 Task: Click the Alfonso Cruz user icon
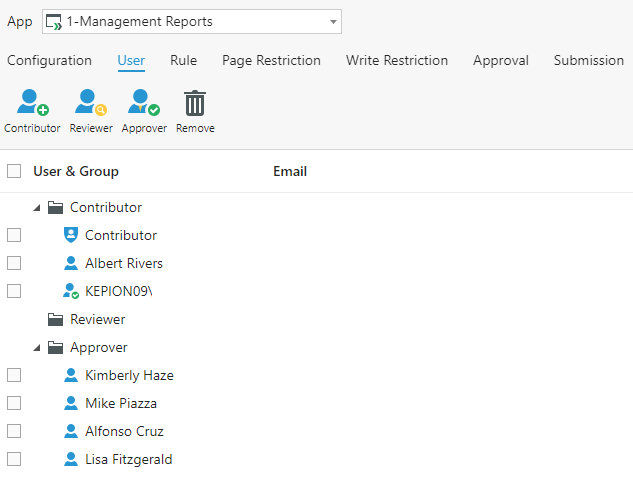point(71,431)
